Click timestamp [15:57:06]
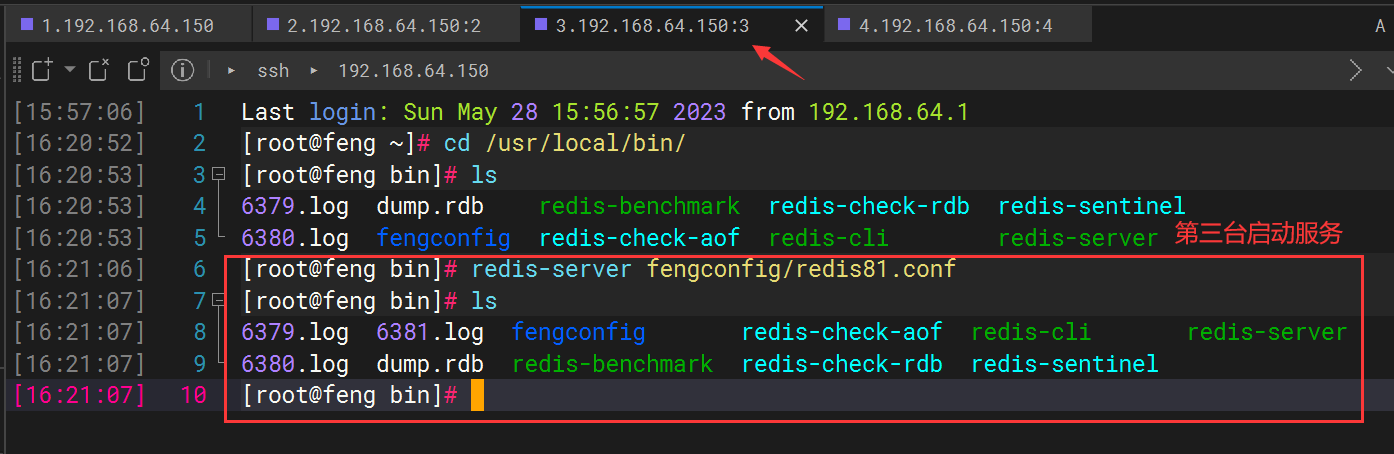Screen dimensions: 1394x454 pos(79,112)
